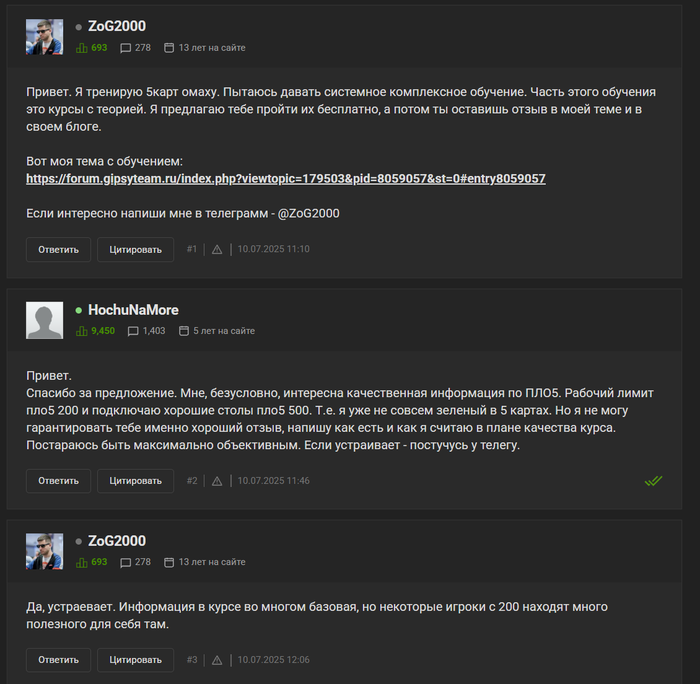Click green rating icon beside 9,450
The height and width of the screenshot is (684, 700).
(x=82, y=331)
